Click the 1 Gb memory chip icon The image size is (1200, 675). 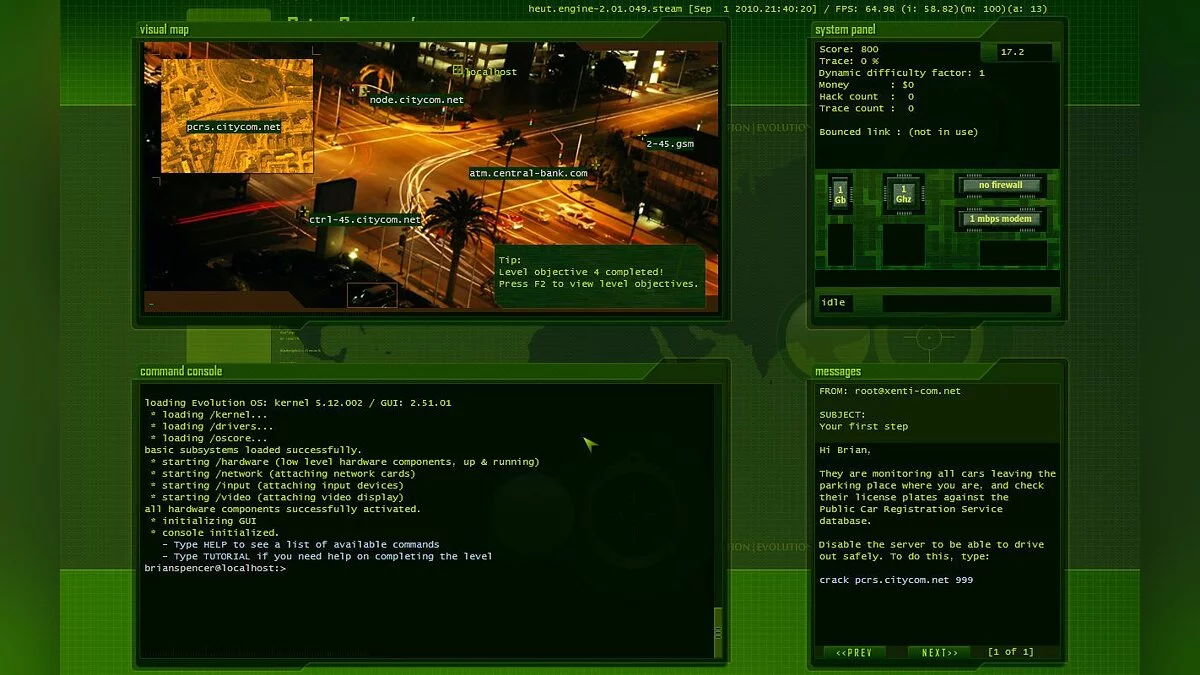[840, 194]
